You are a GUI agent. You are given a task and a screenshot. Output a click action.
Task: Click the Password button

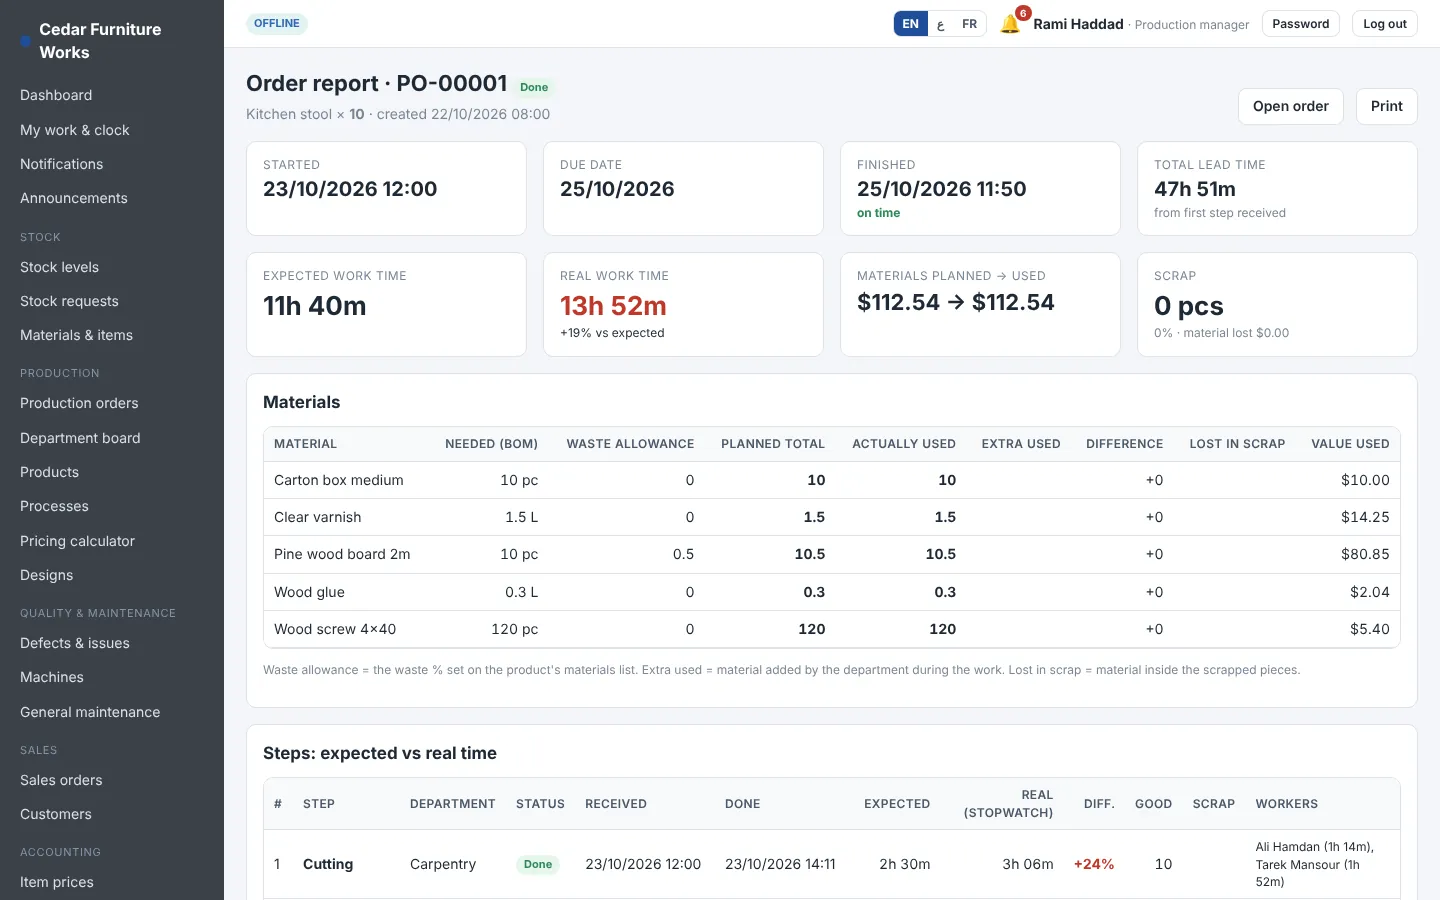pos(1301,24)
